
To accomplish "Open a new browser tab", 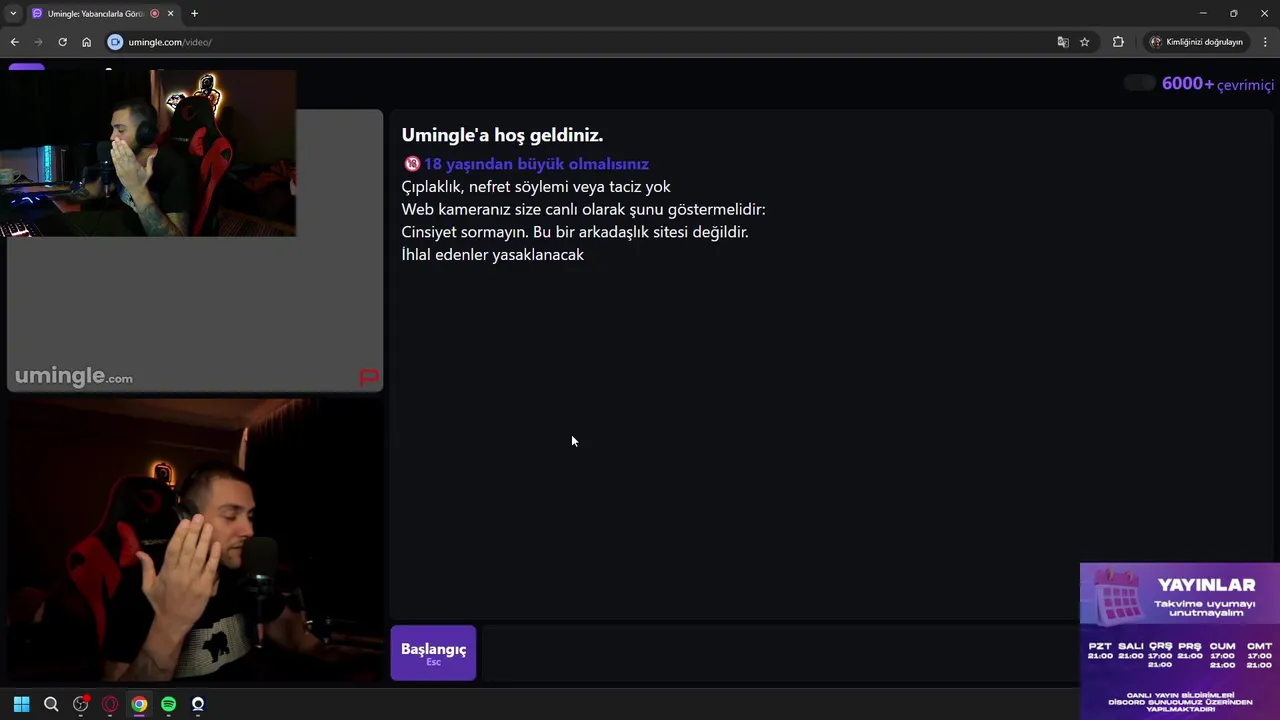I will point(194,13).
